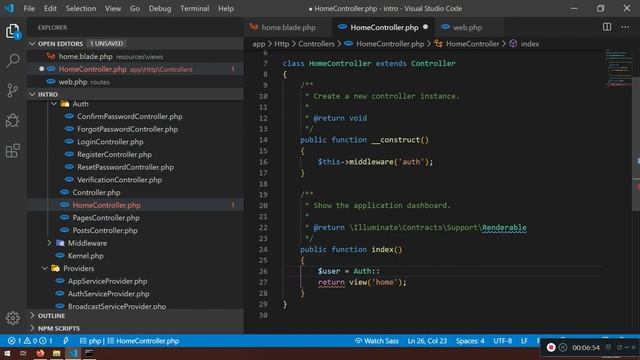The width and height of the screenshot is (640, 360).
Task: Open the terminal app in the taskbar
Action: pos(89,353)
